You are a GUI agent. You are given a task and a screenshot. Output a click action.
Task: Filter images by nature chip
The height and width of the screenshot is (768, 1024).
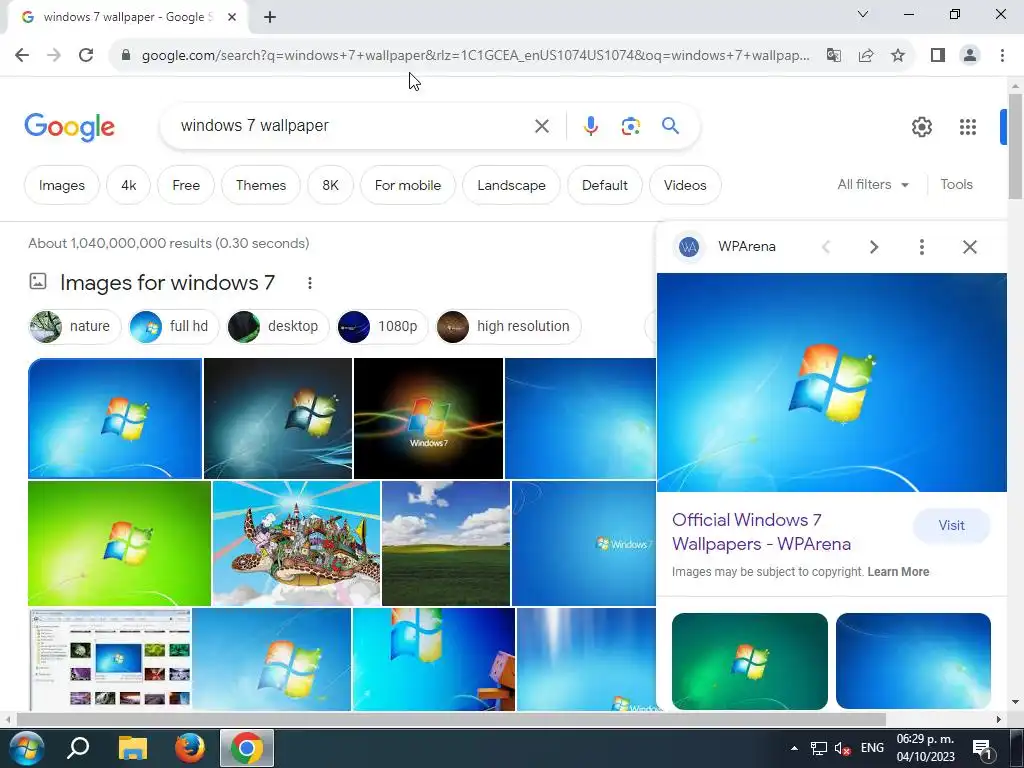point(75,327)
